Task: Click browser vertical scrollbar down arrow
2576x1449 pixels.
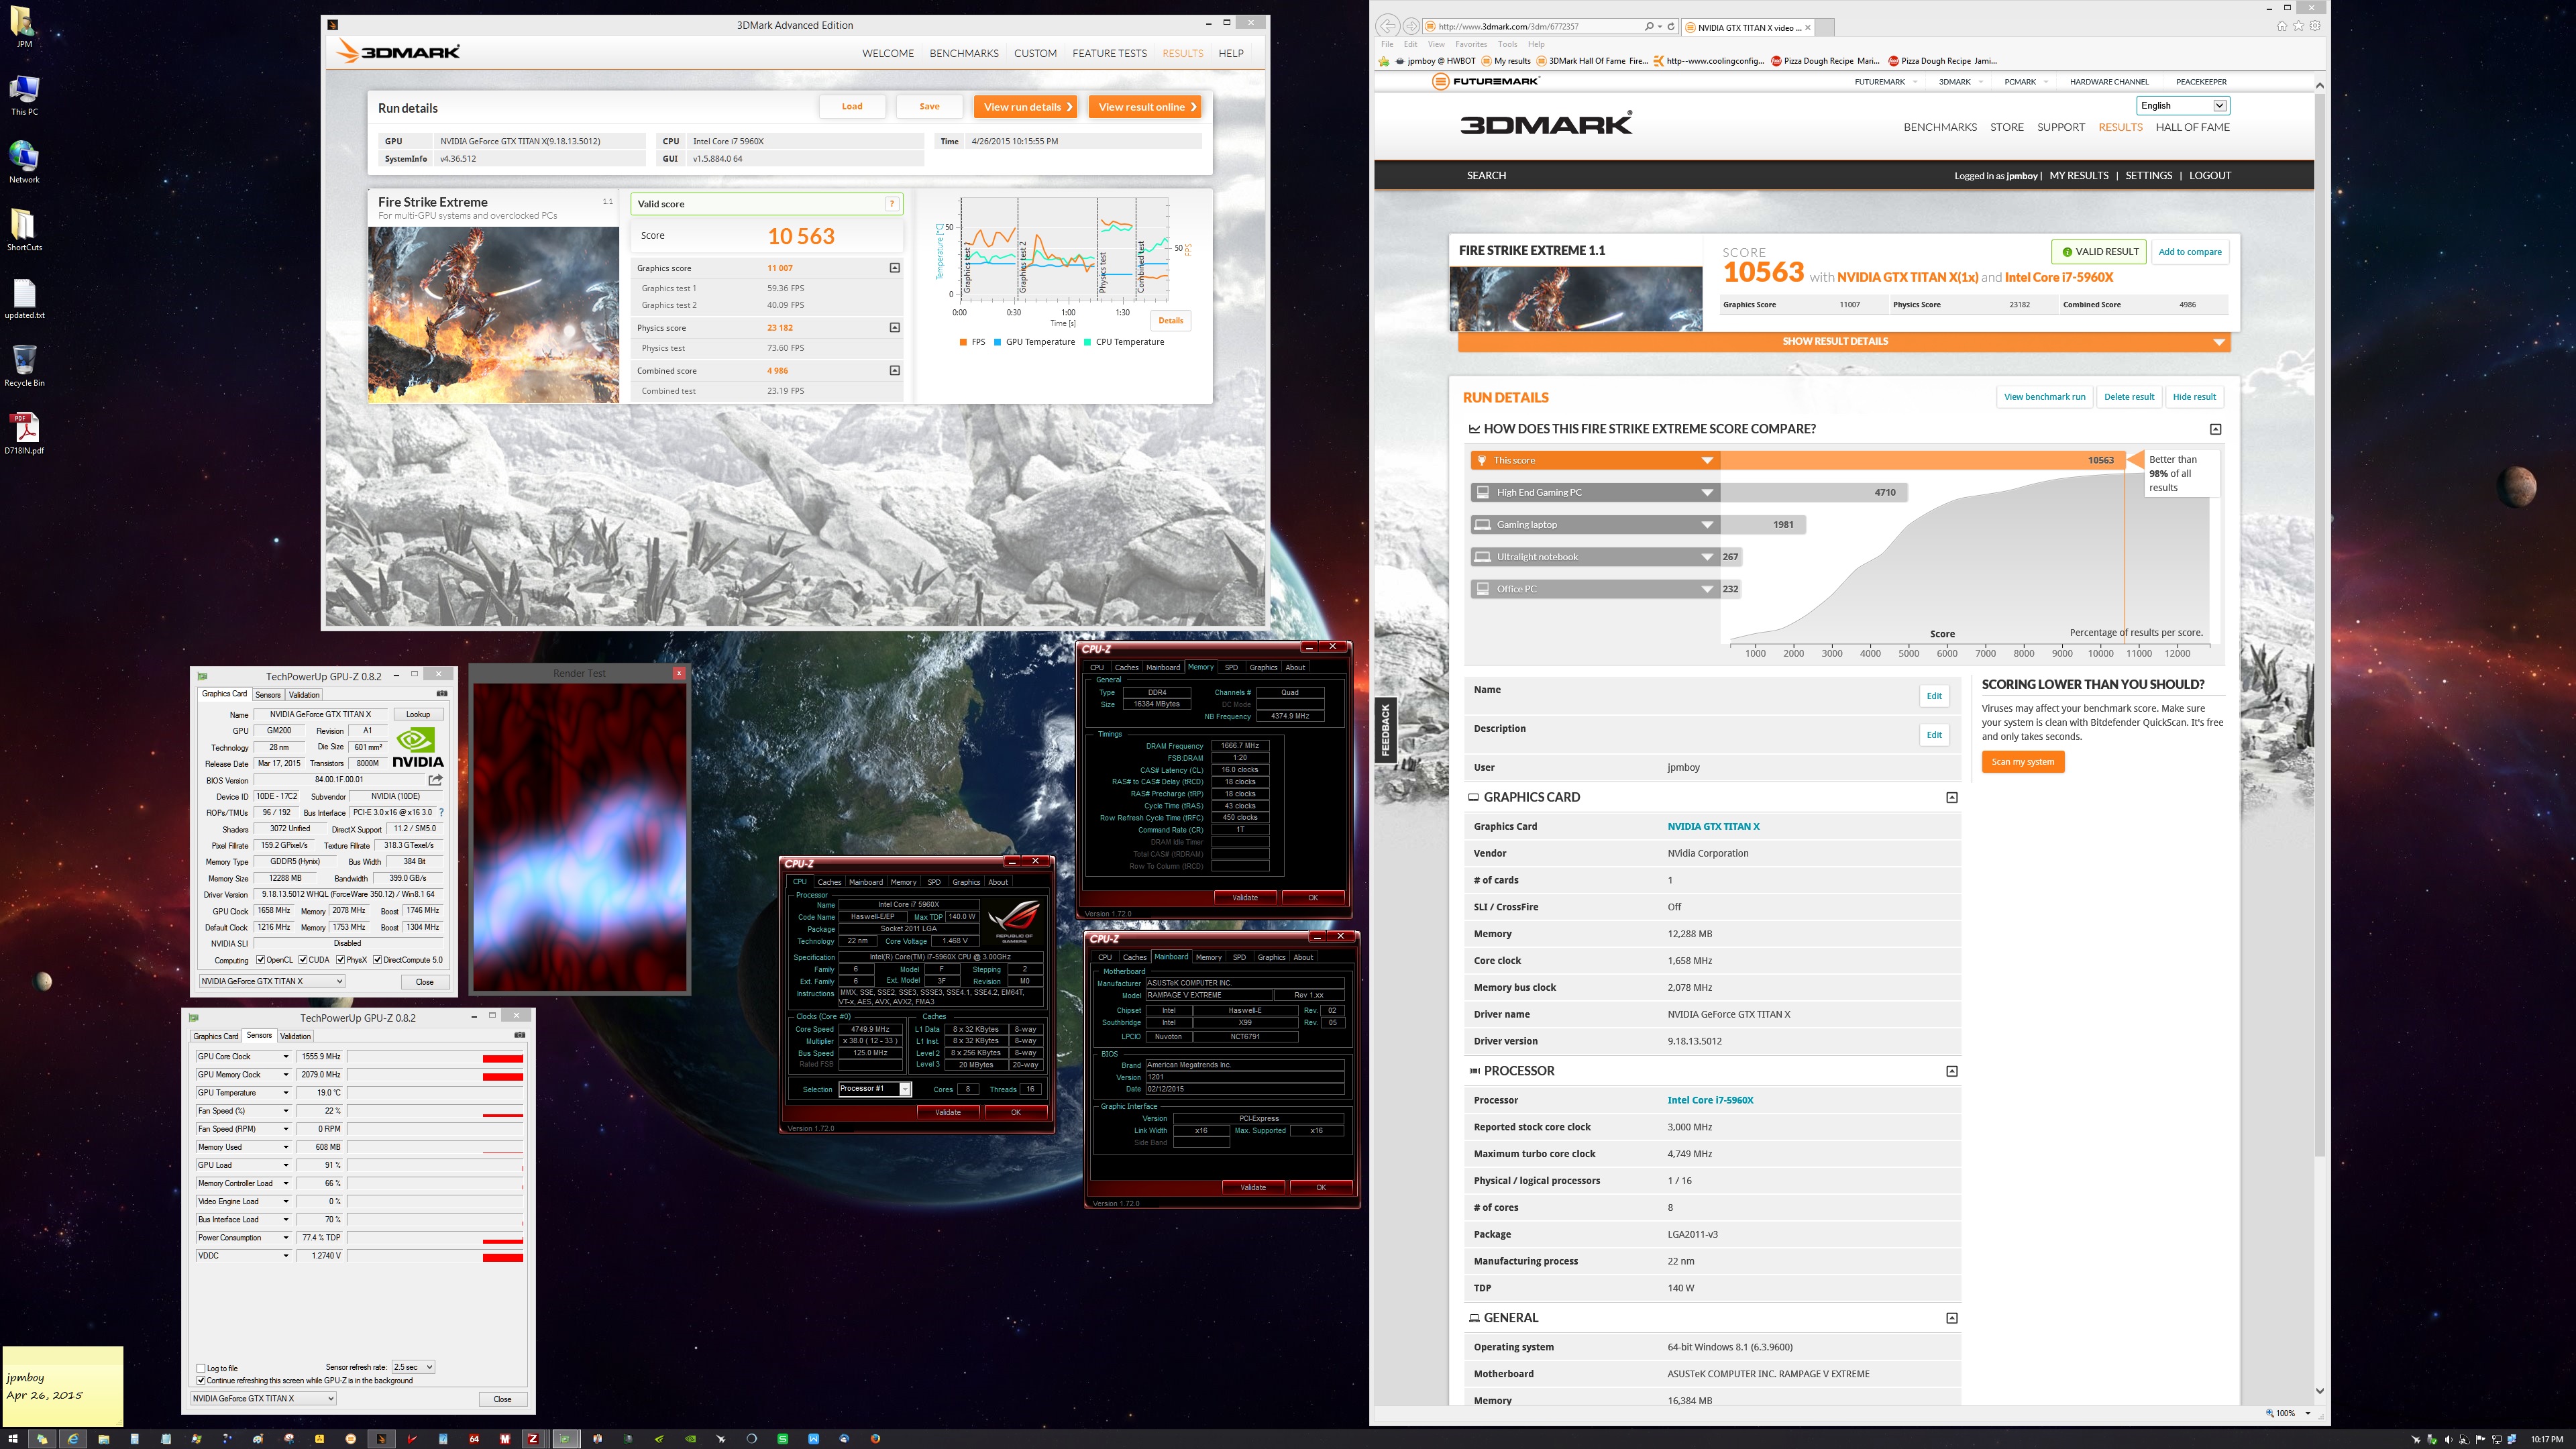Action: pyautogui.click(x=2319, y=1391)
